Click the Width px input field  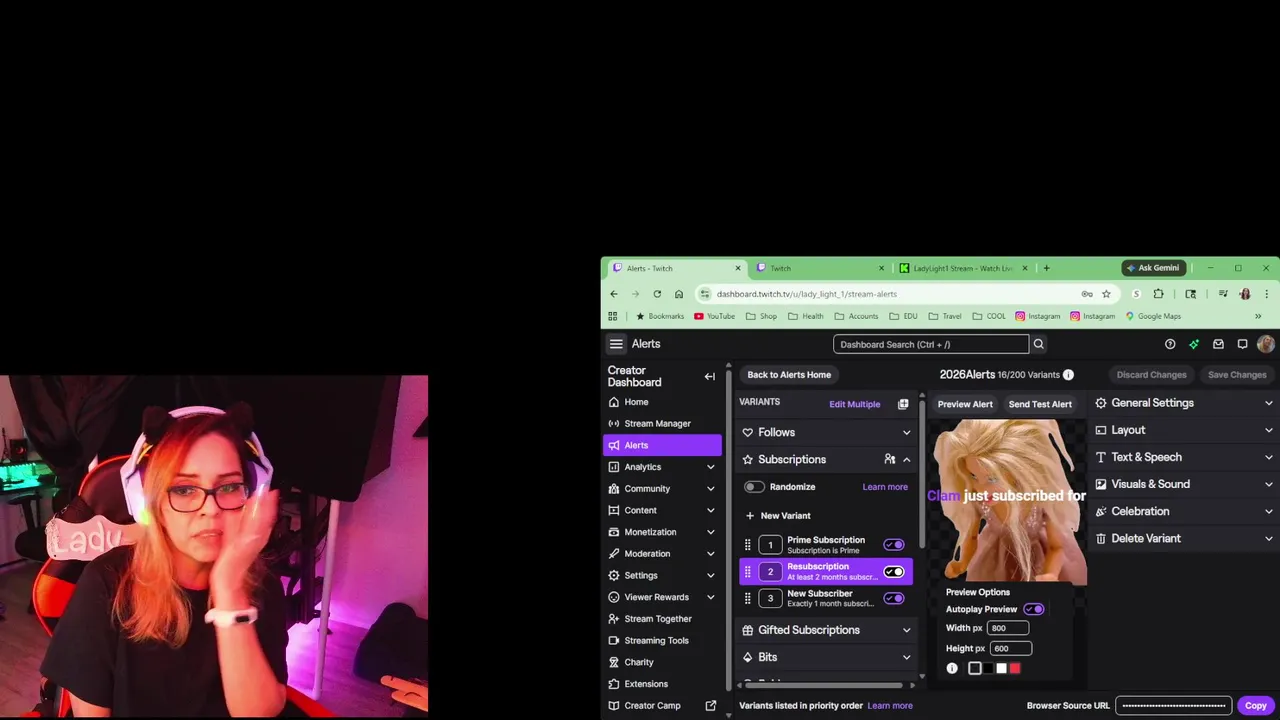[1008, 628]
